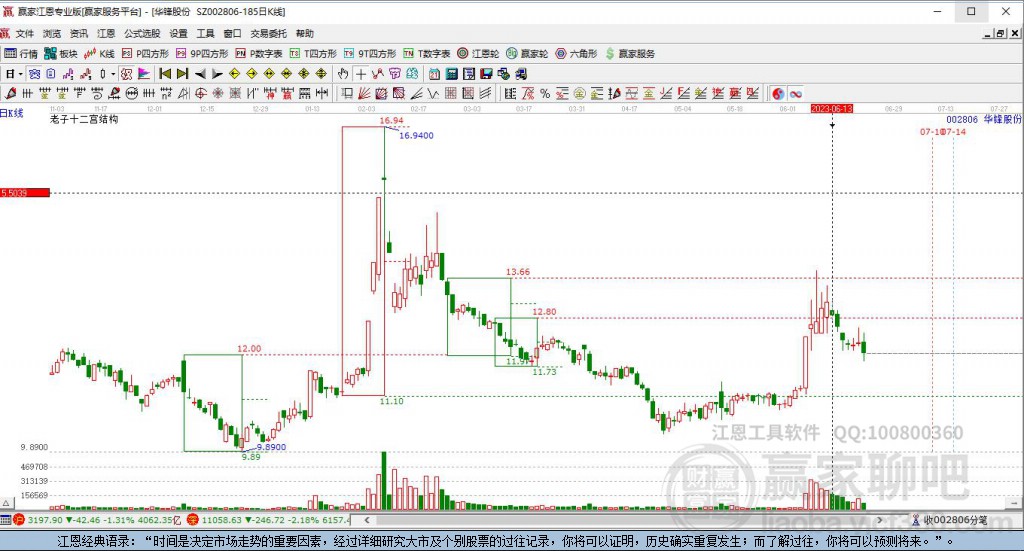Click the red 5.5039 price marker
Screen dimensions: 1024x551
point(25,193)
